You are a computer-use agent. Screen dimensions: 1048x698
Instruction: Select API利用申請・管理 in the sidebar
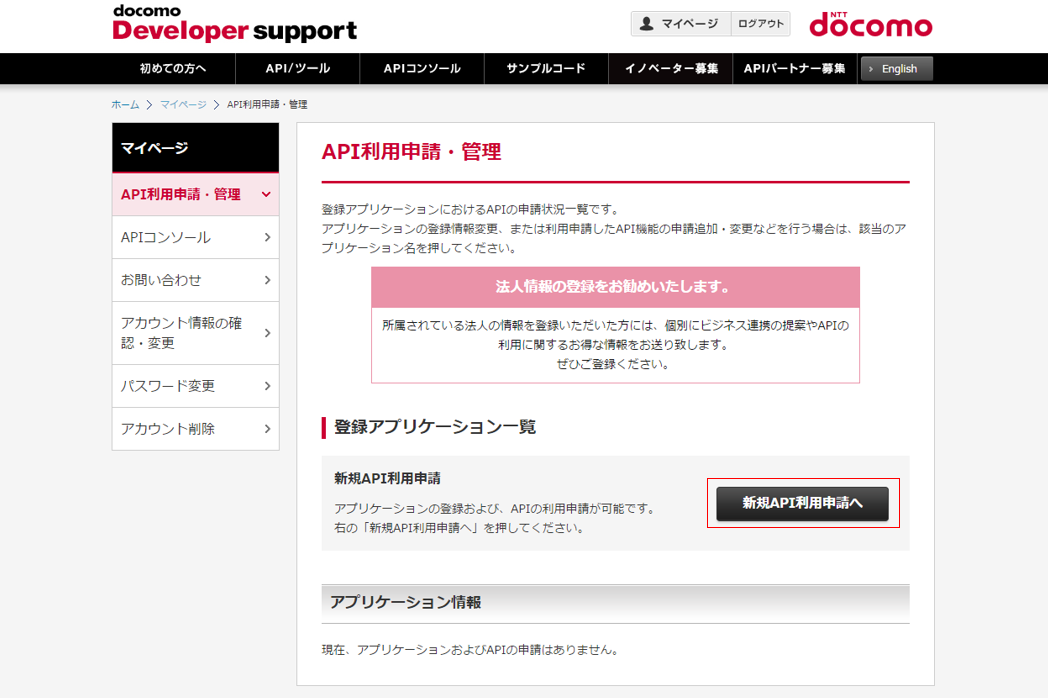pyautogui.click(x=195, y=195)
